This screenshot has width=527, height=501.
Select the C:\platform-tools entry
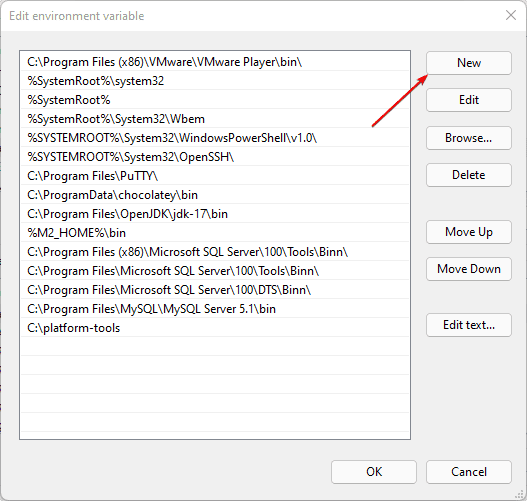pos(215,328)
